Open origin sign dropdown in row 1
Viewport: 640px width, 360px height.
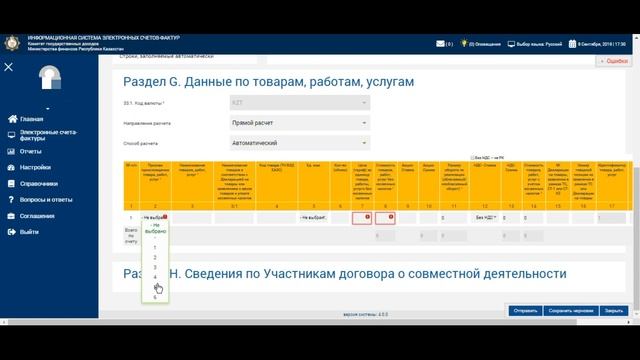click(x=154, y=218)
